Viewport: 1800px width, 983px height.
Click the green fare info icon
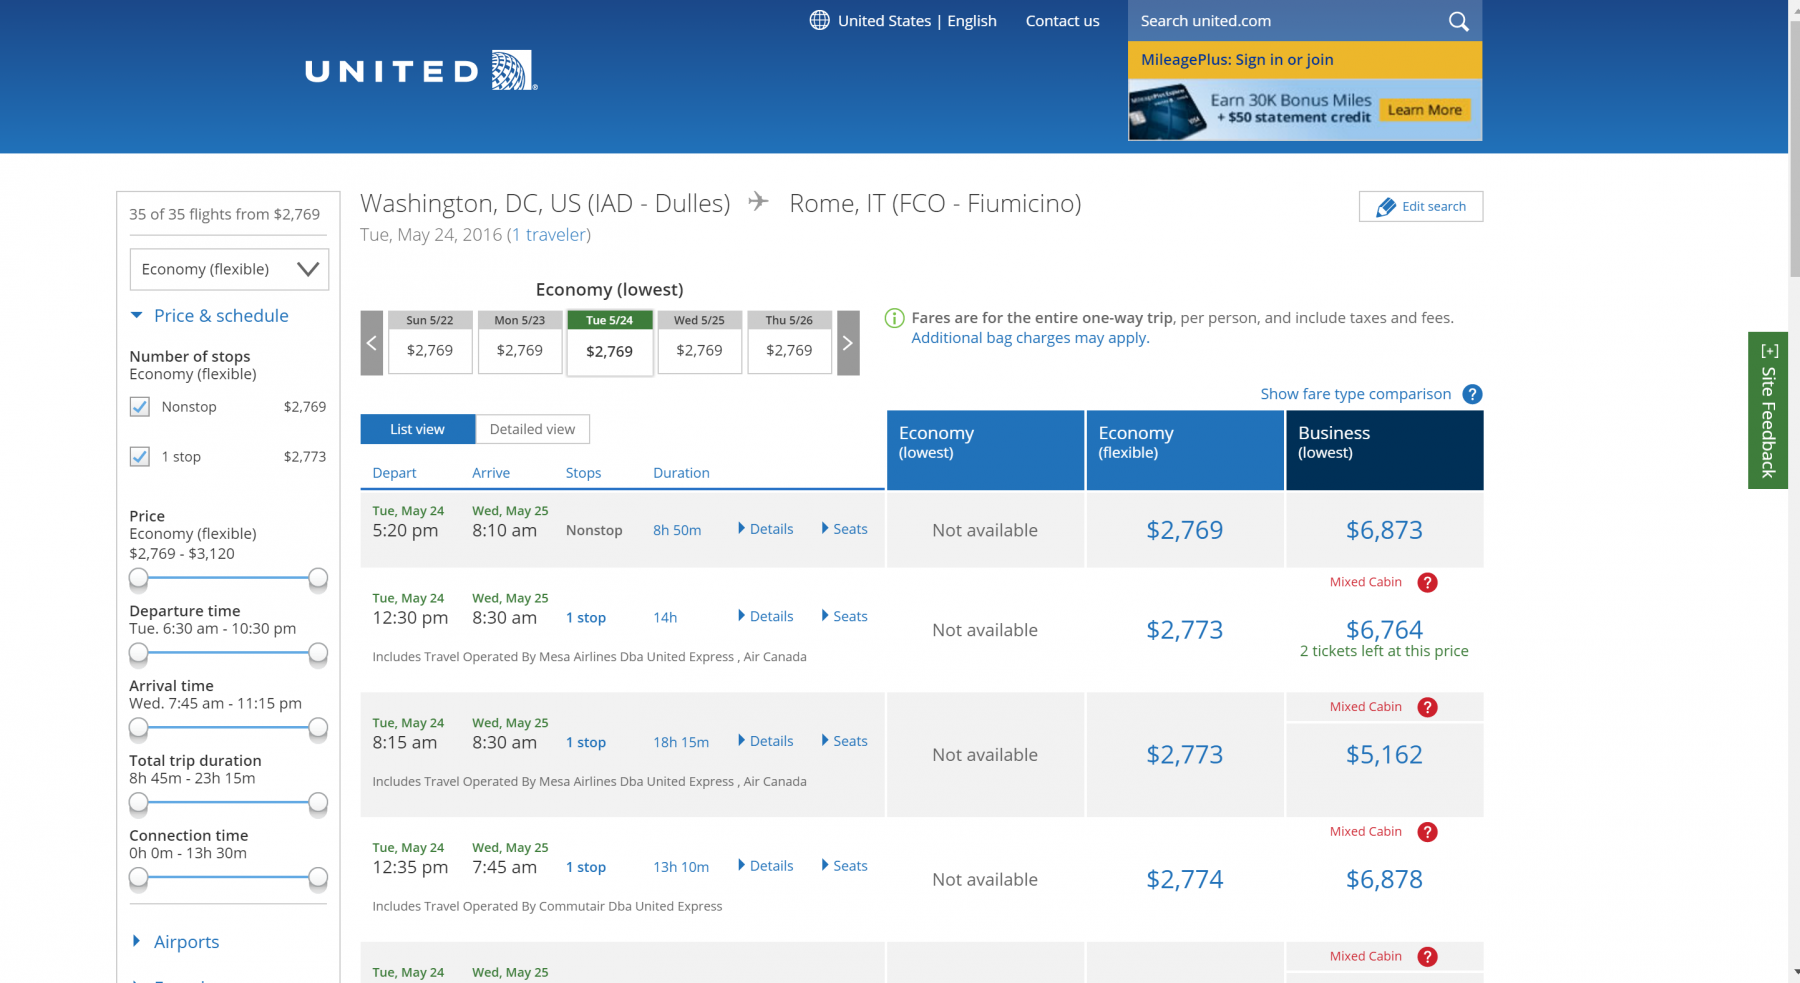tap(894, 318)
